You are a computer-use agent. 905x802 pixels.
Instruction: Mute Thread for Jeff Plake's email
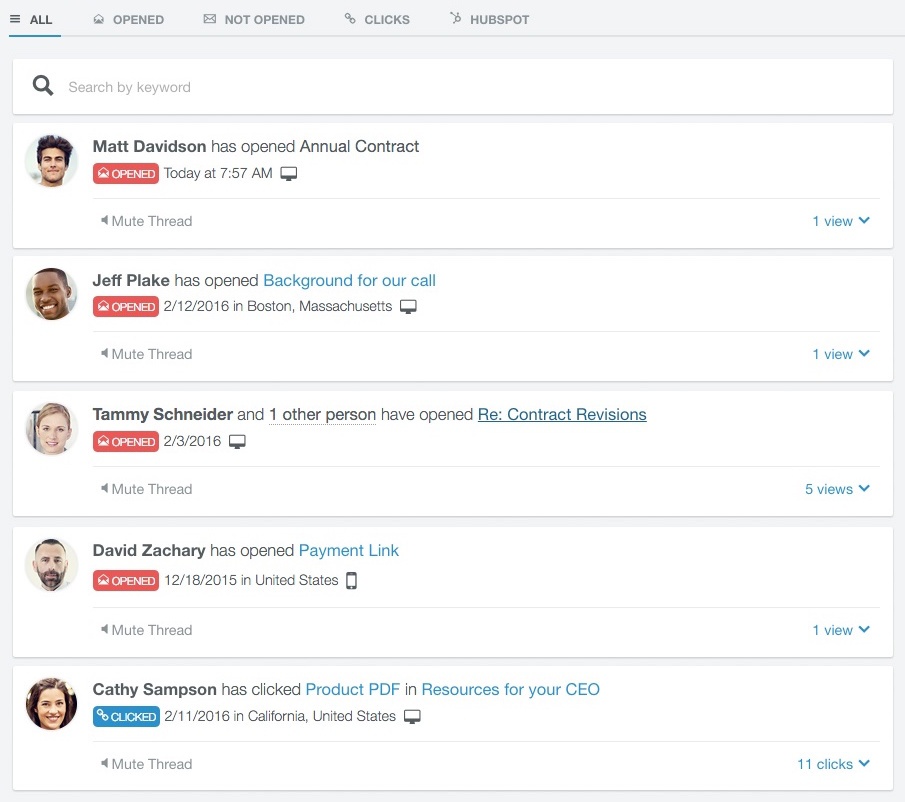pyautogui.click(x=146, y=354)
